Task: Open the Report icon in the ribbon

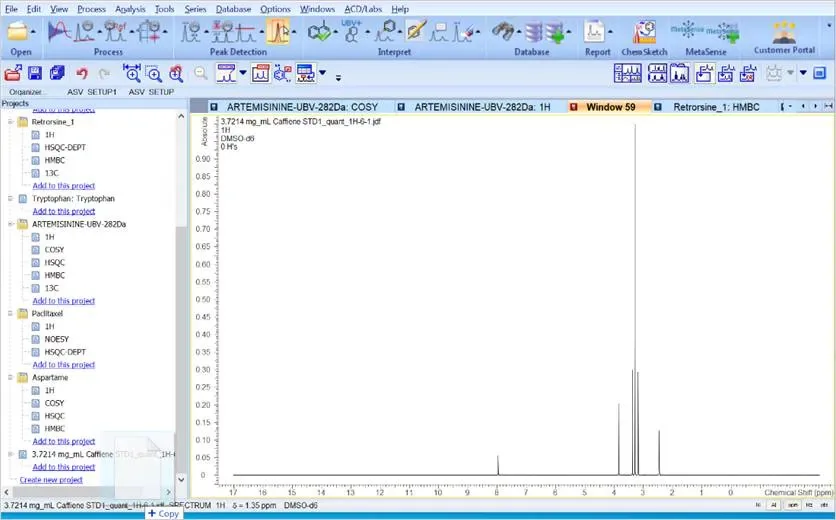Action: (x=594, y=31)
